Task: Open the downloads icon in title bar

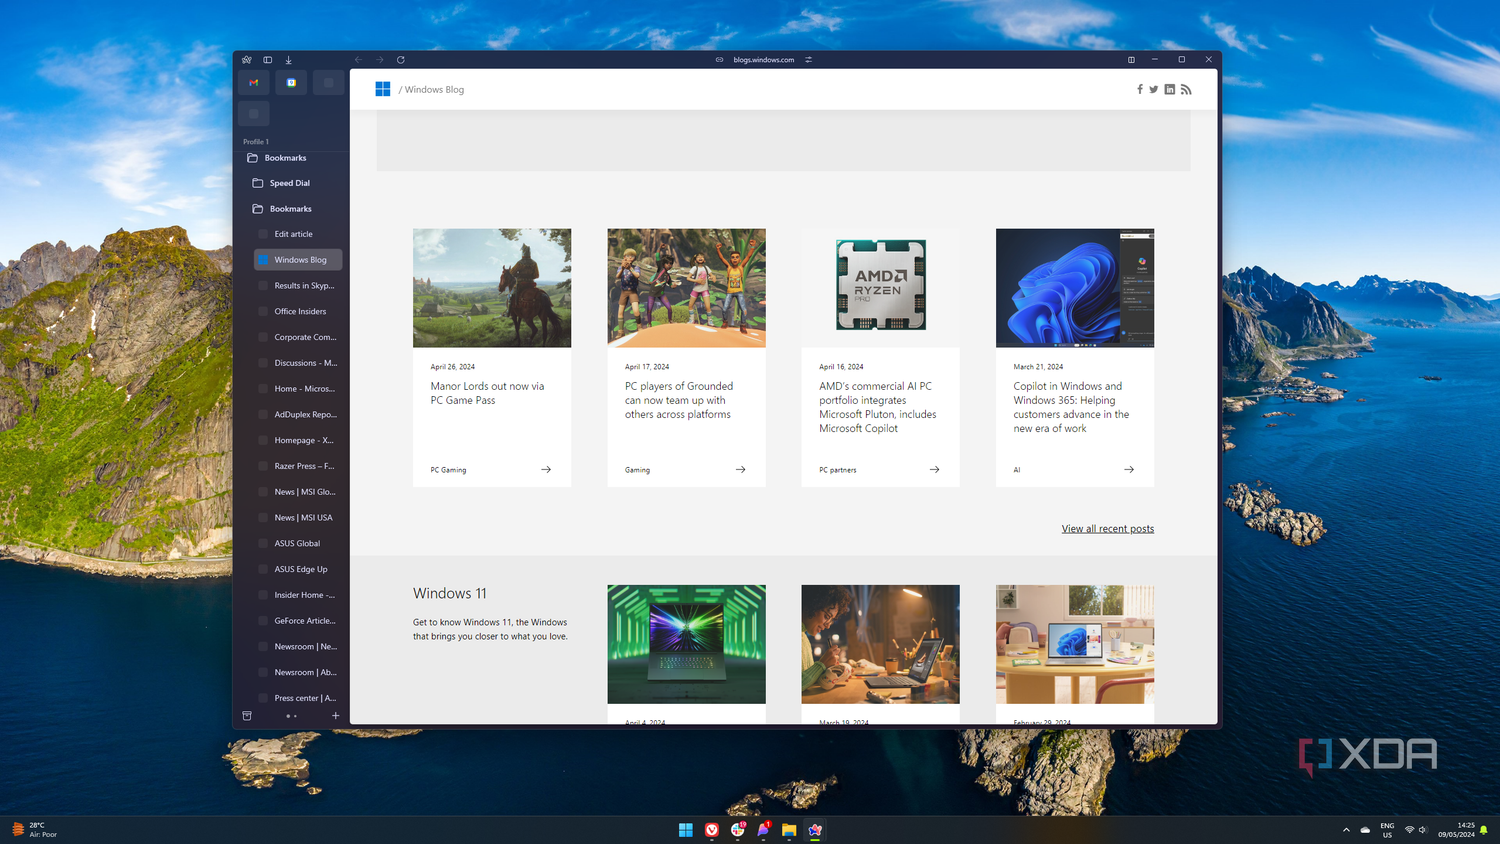Action: point(289,60)
